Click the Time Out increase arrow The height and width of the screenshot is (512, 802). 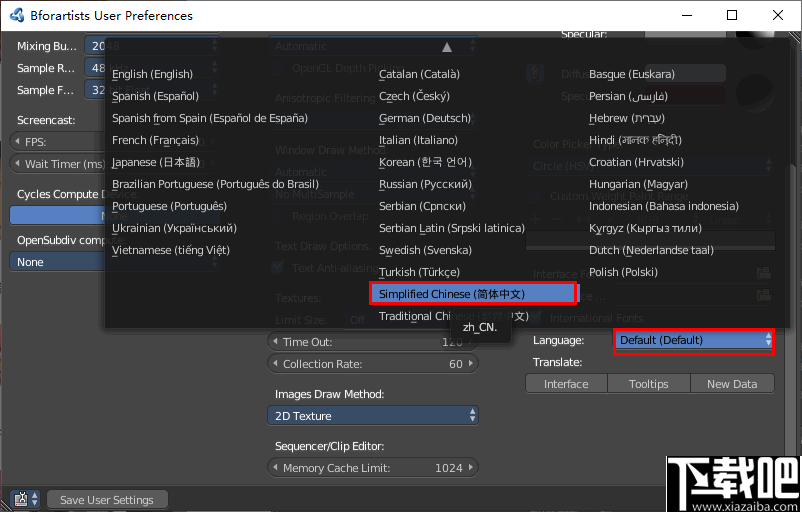(472, 341)
